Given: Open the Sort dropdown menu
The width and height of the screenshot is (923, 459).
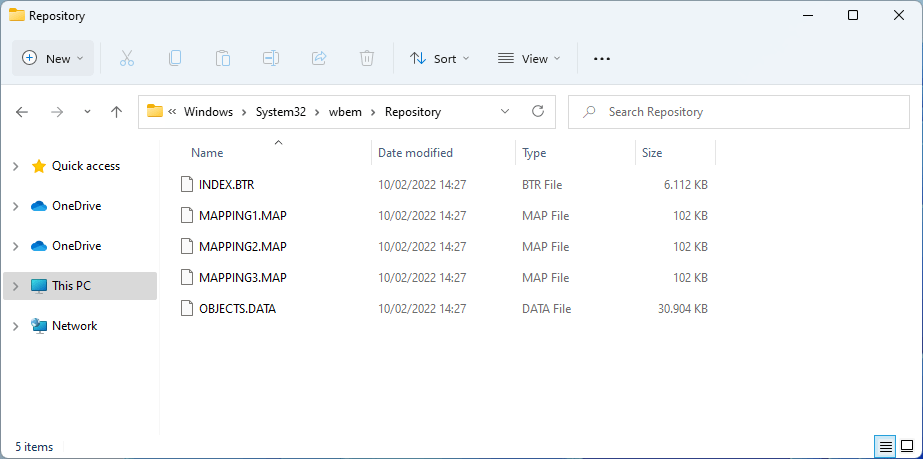Looking at the screenshot, I should pyautogui.click(x=439, y=58).
